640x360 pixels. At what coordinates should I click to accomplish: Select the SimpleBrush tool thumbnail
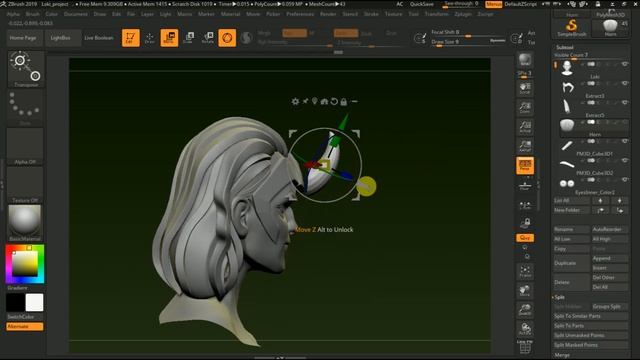click(x=571, y=28)
